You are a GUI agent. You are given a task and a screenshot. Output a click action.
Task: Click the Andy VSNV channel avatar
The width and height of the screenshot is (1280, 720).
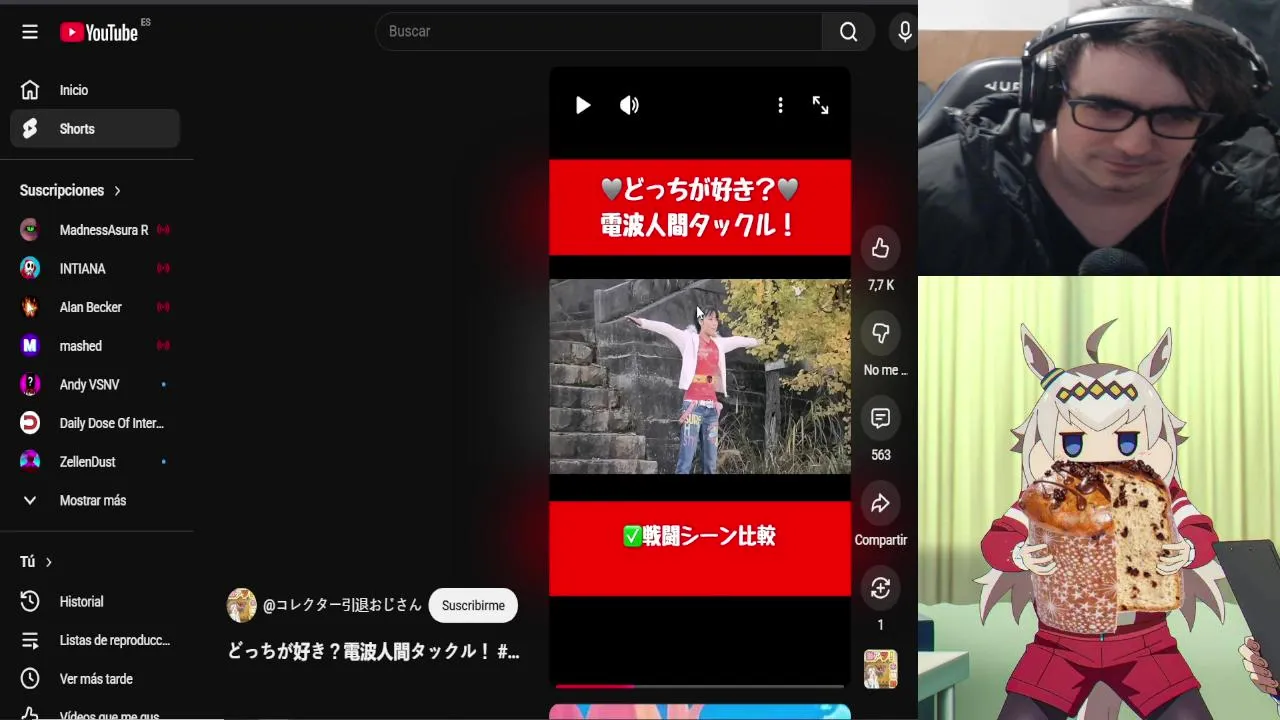click(30, 385)
